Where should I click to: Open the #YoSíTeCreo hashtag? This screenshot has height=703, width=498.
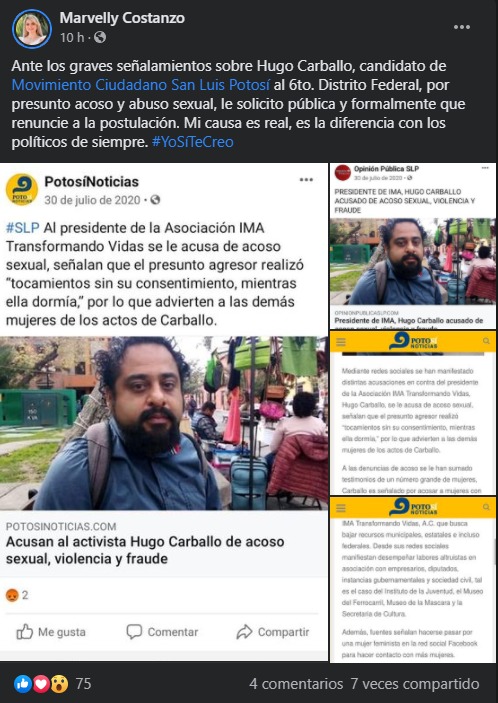click(x=193, y=142)
